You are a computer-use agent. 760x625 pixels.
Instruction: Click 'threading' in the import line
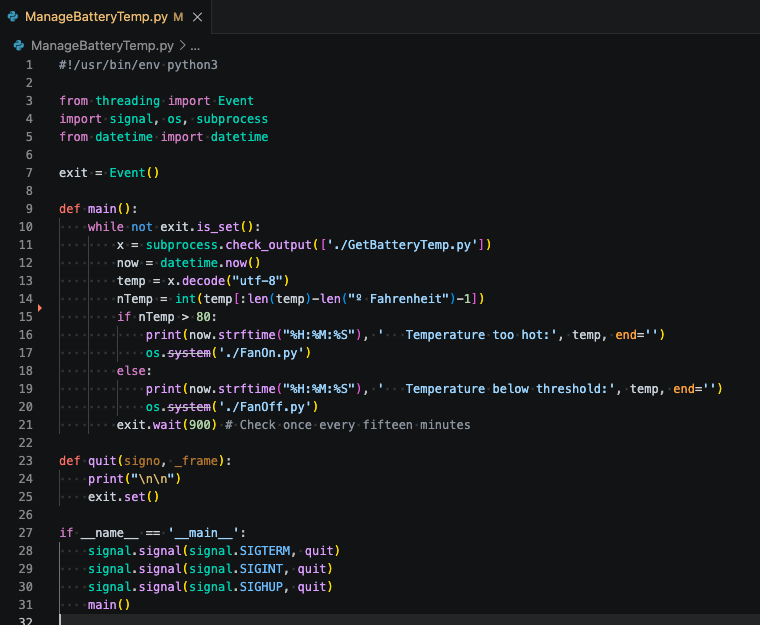[127, 101]
